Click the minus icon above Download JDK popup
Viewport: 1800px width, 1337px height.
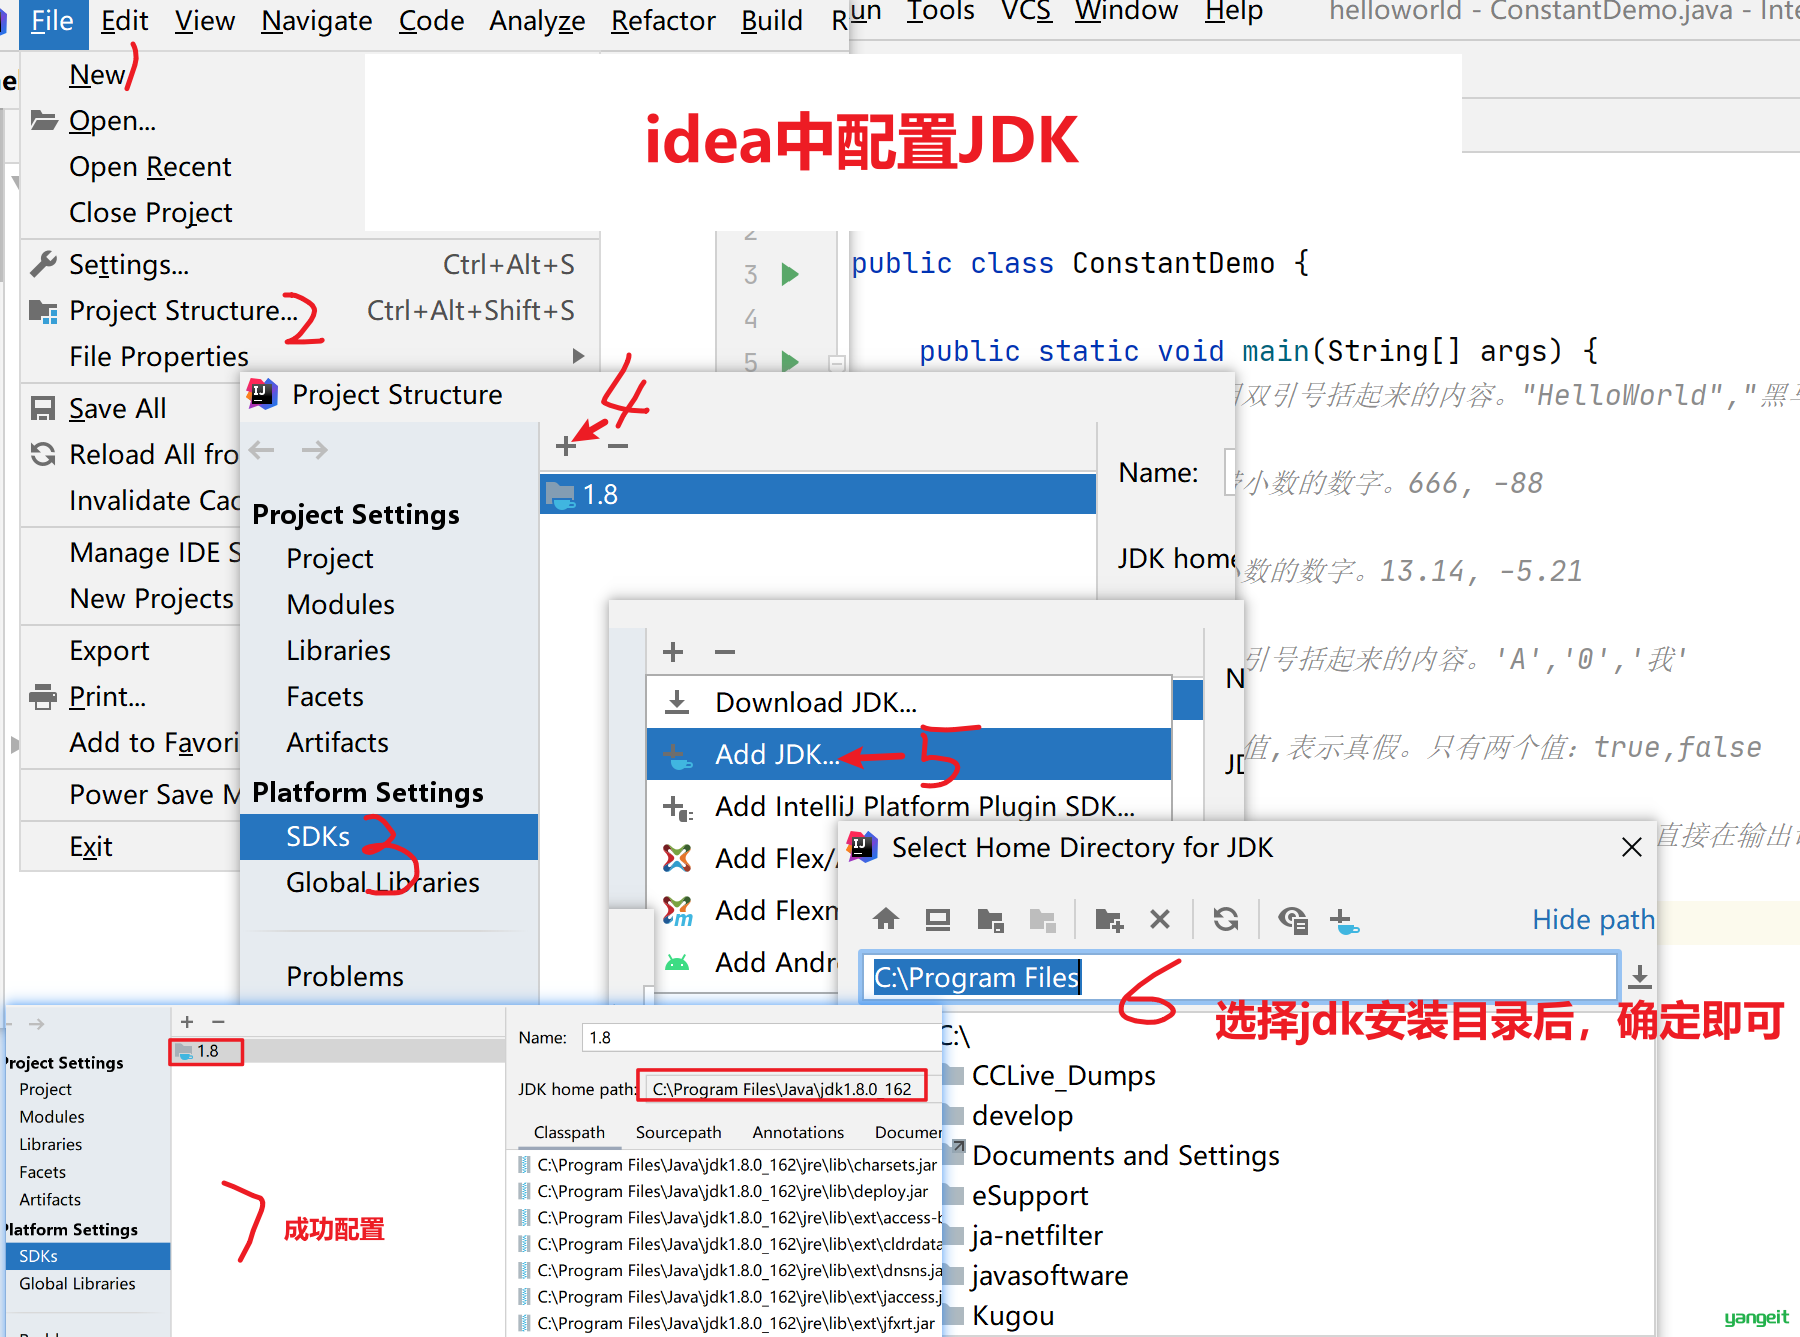[725, 652]
